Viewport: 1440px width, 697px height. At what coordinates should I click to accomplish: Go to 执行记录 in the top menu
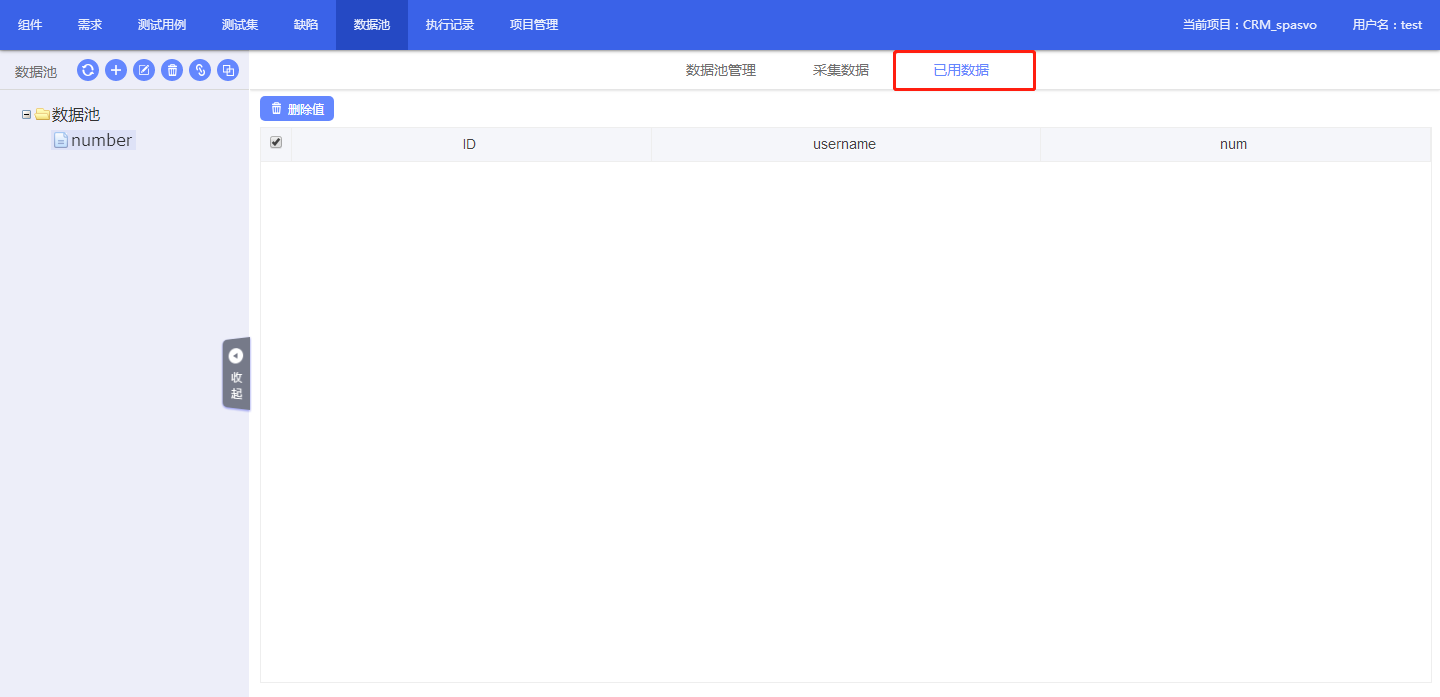[449, 25]
